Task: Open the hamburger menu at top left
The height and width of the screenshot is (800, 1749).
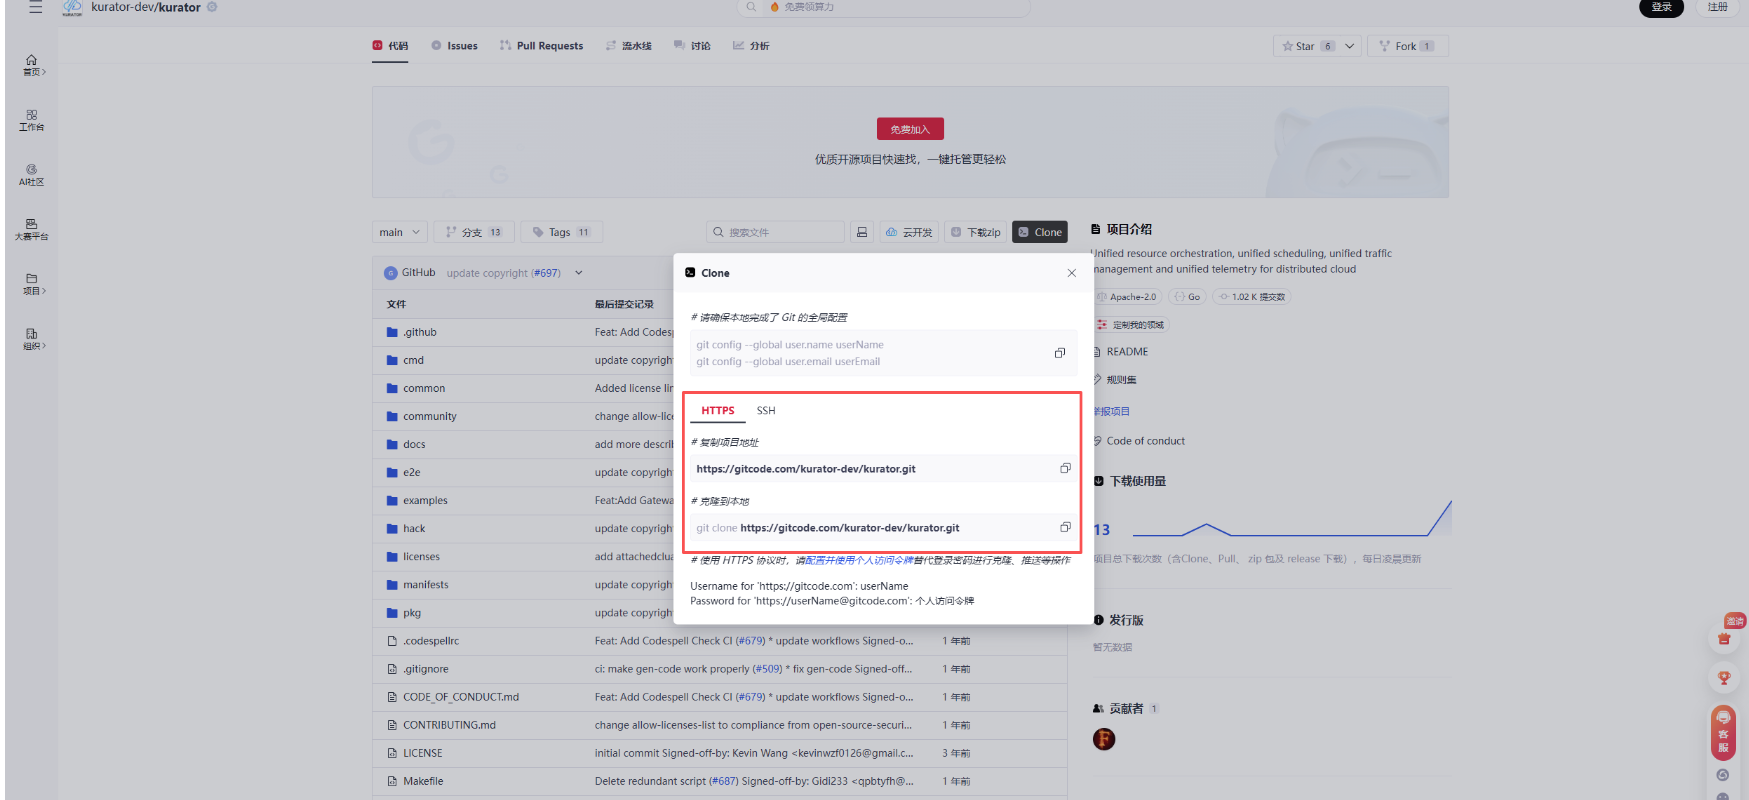Action: click(x=35, y=7)
